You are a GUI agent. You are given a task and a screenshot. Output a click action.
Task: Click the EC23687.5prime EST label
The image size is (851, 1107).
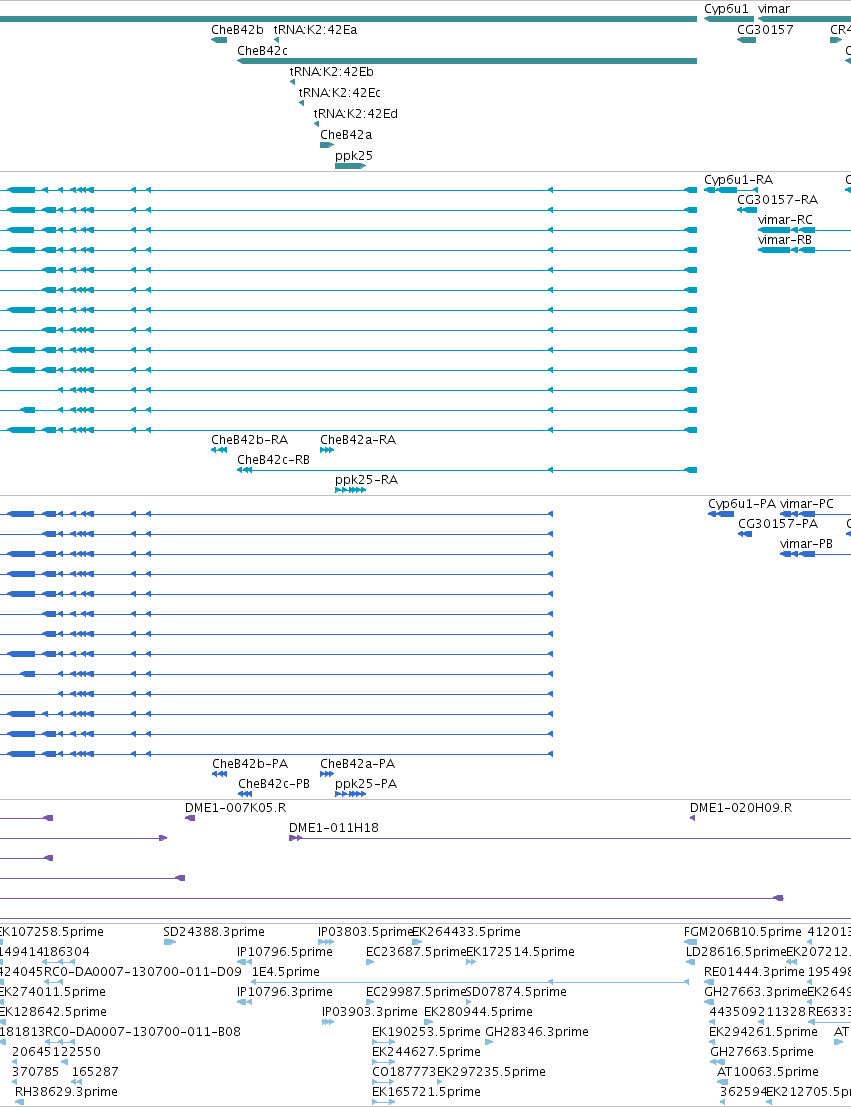(x=416, y=952)
